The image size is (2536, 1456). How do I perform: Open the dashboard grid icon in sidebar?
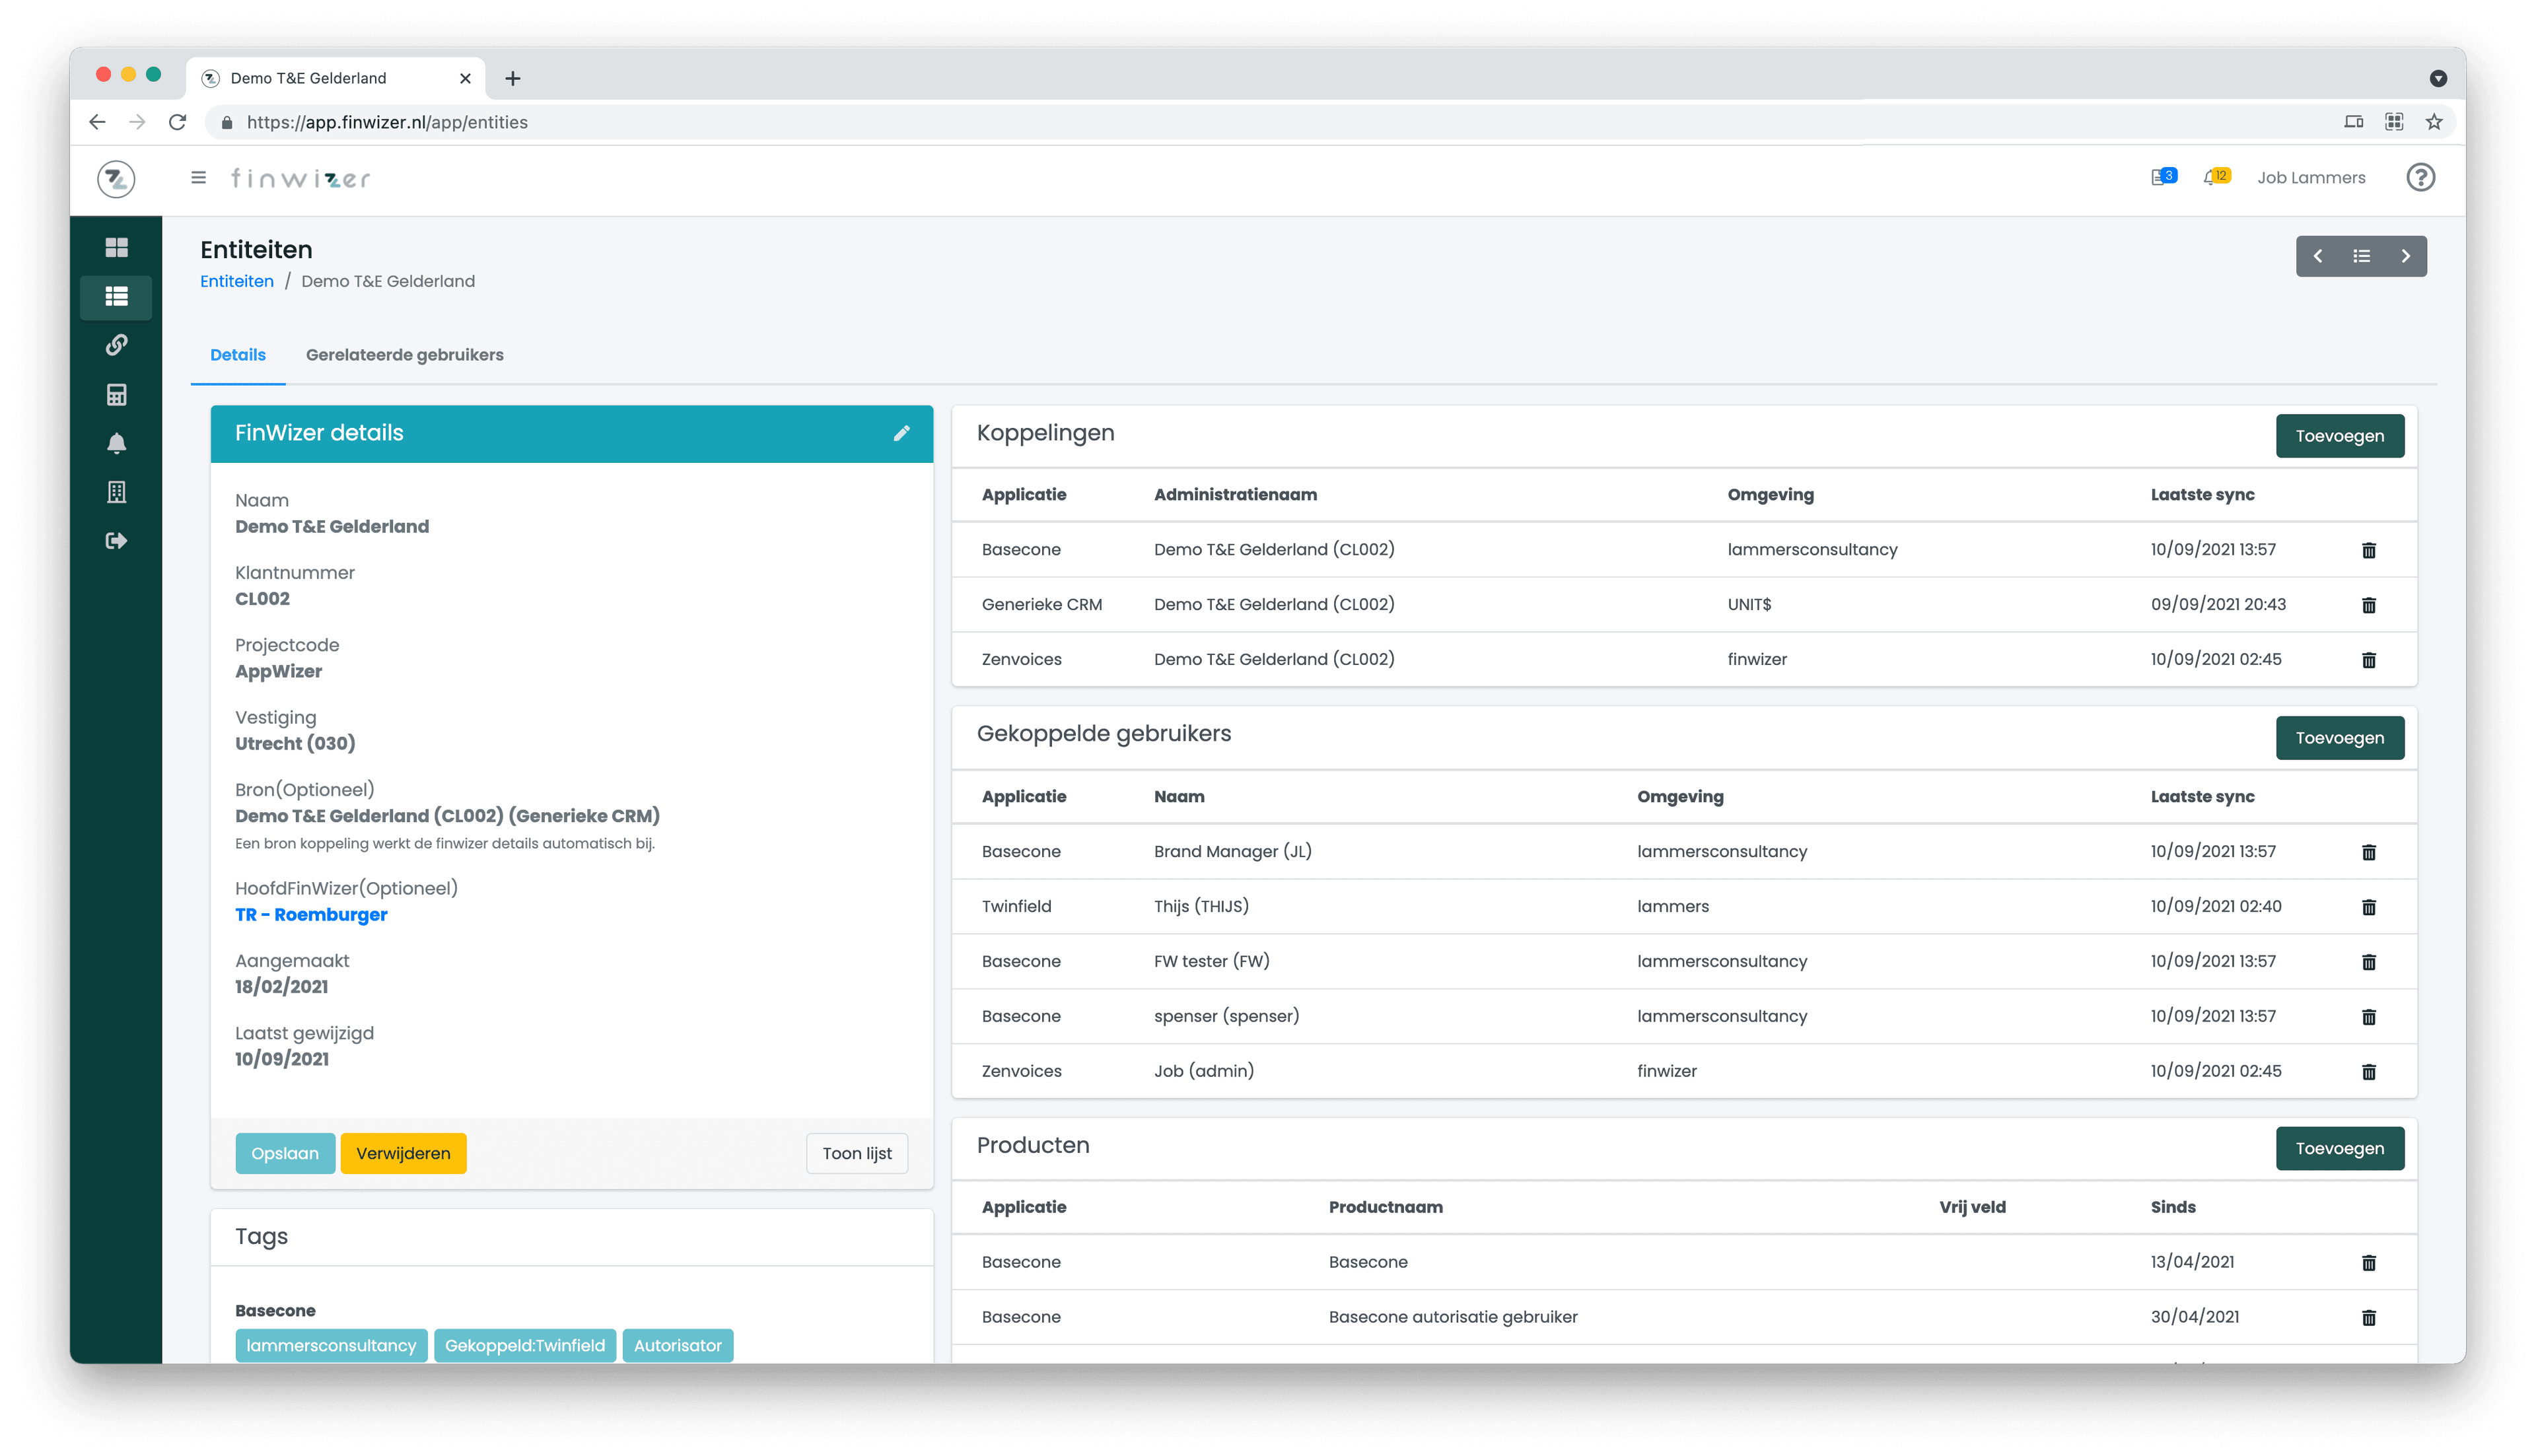pos(116,247)
